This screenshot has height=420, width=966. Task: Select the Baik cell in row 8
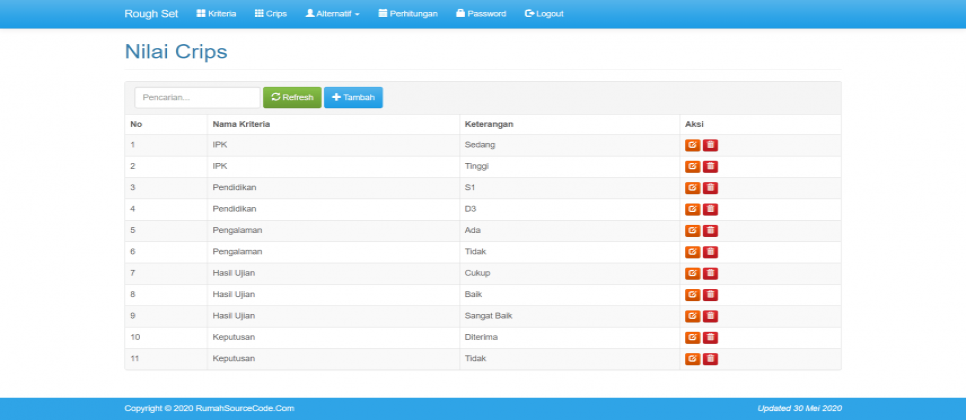point(570,295)
